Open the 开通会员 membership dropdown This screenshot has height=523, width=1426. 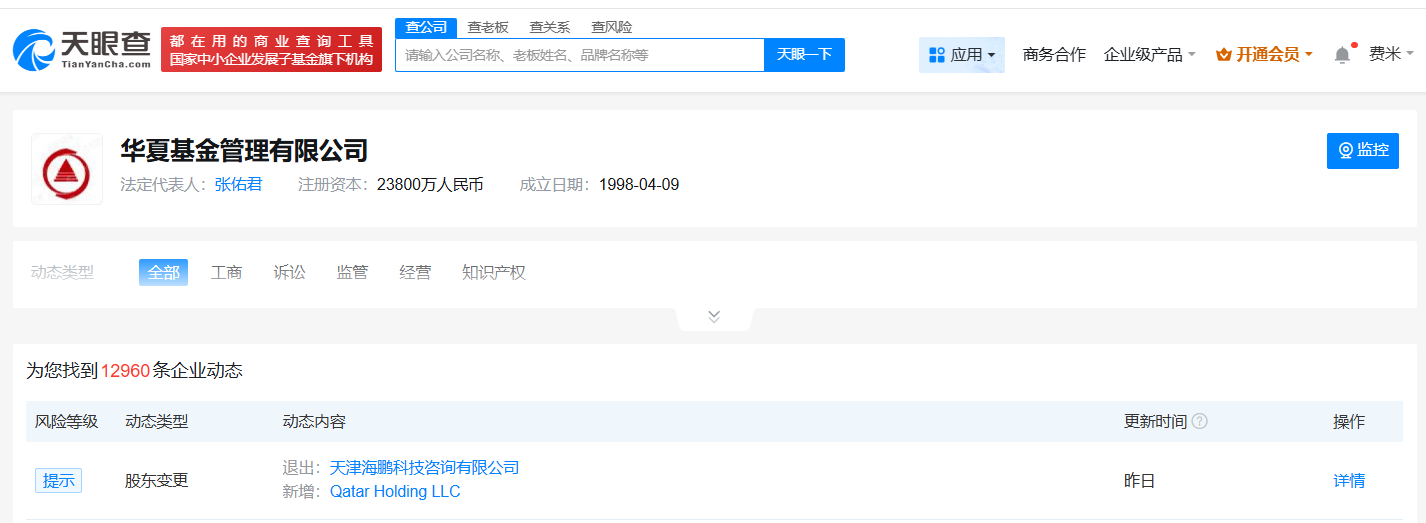point(1264,55)
